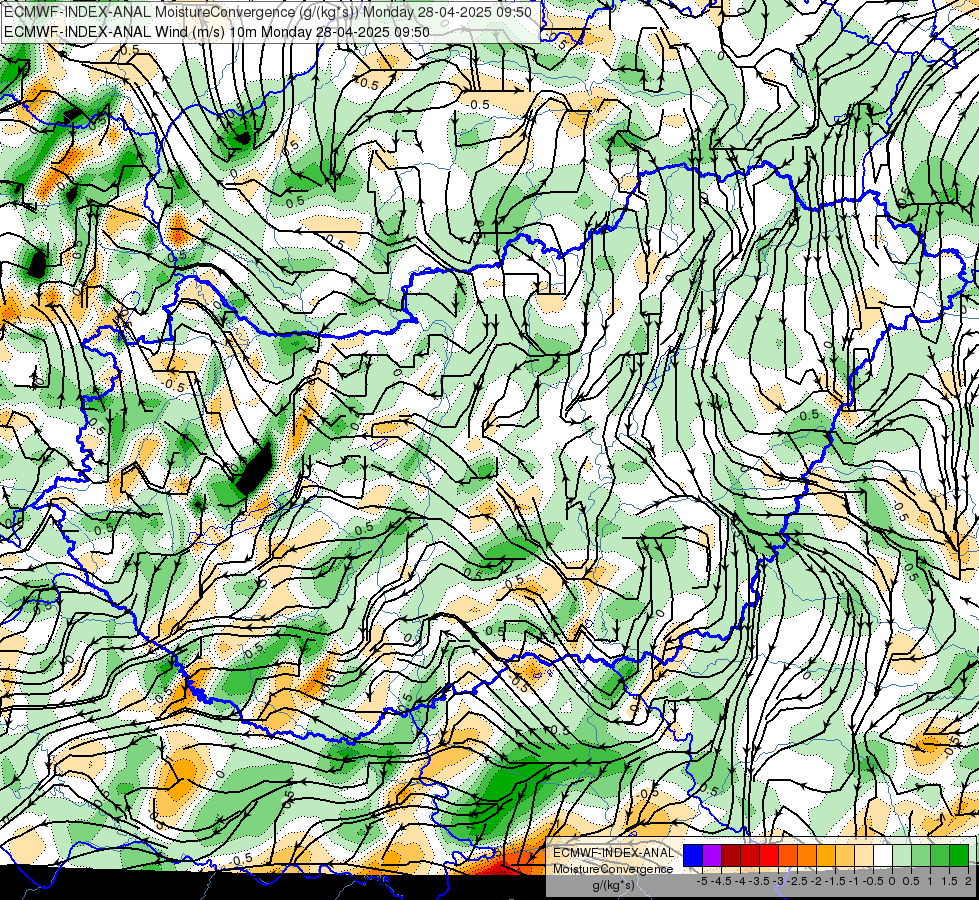Image resolution: width=979 pixels, height=900 pixels.
Task: Click the legend unit label 'g/(kg*s)'
Action: point(613,885)
